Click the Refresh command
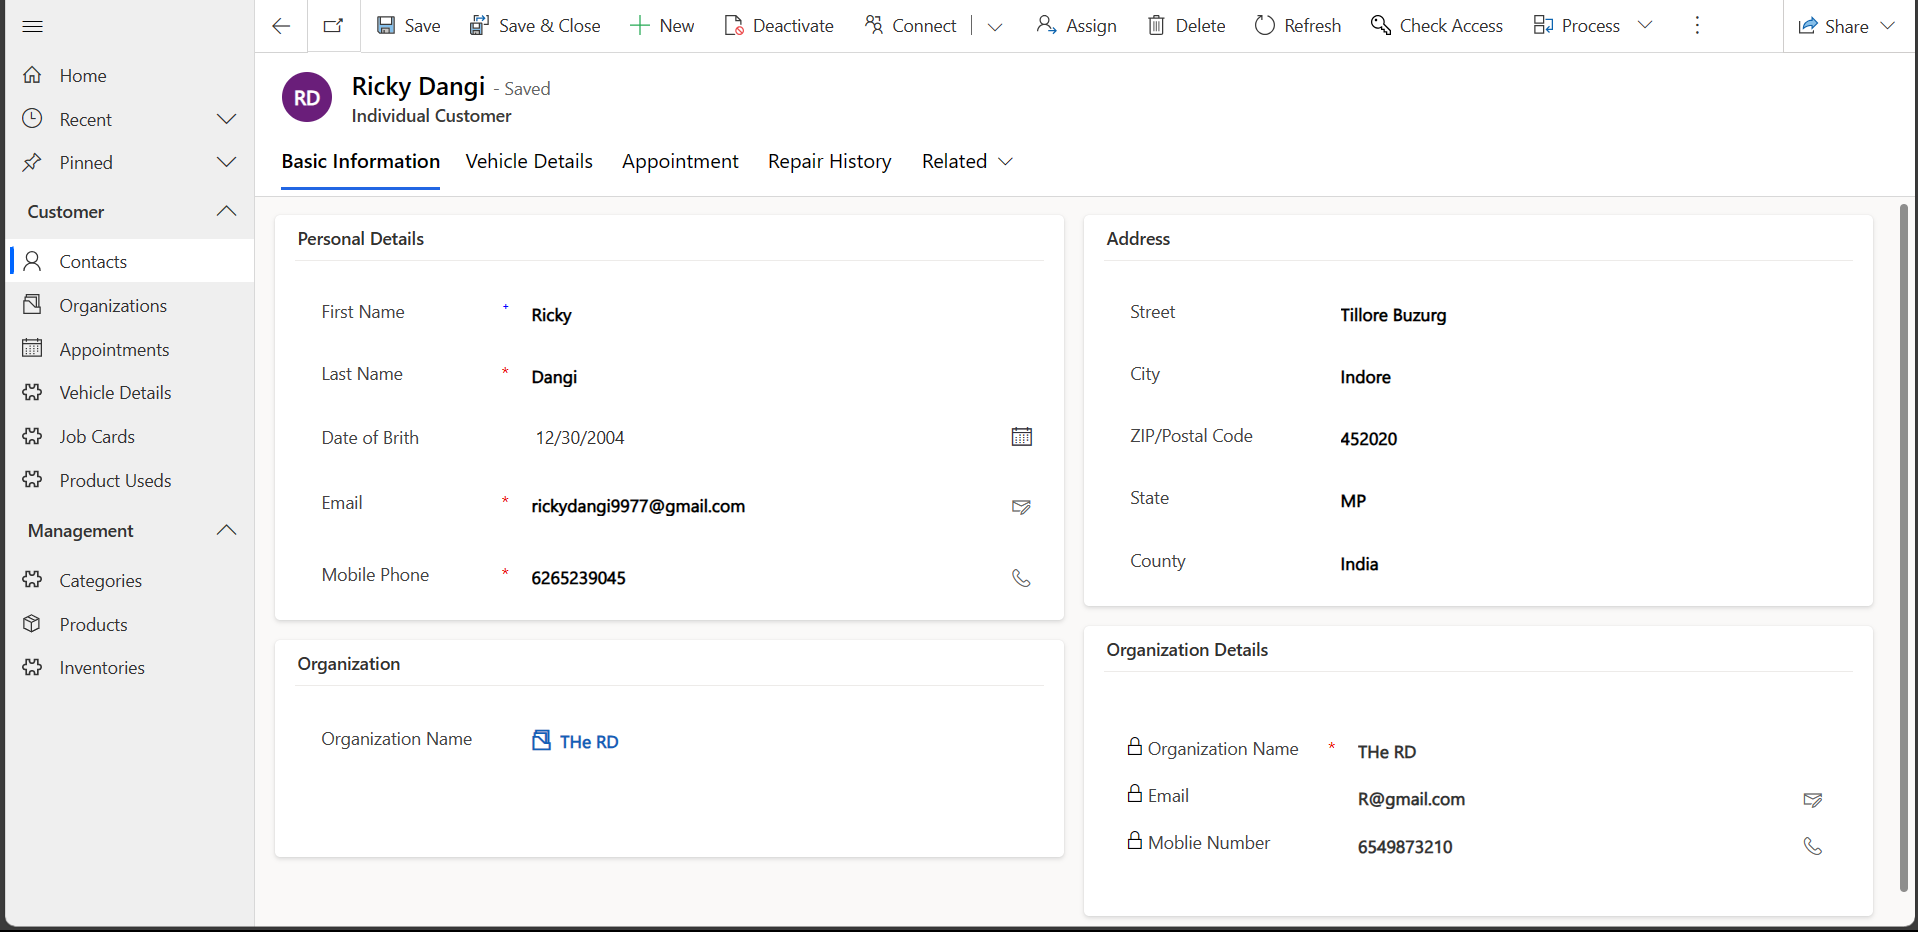The image size is (1918, 932). 1298,26
